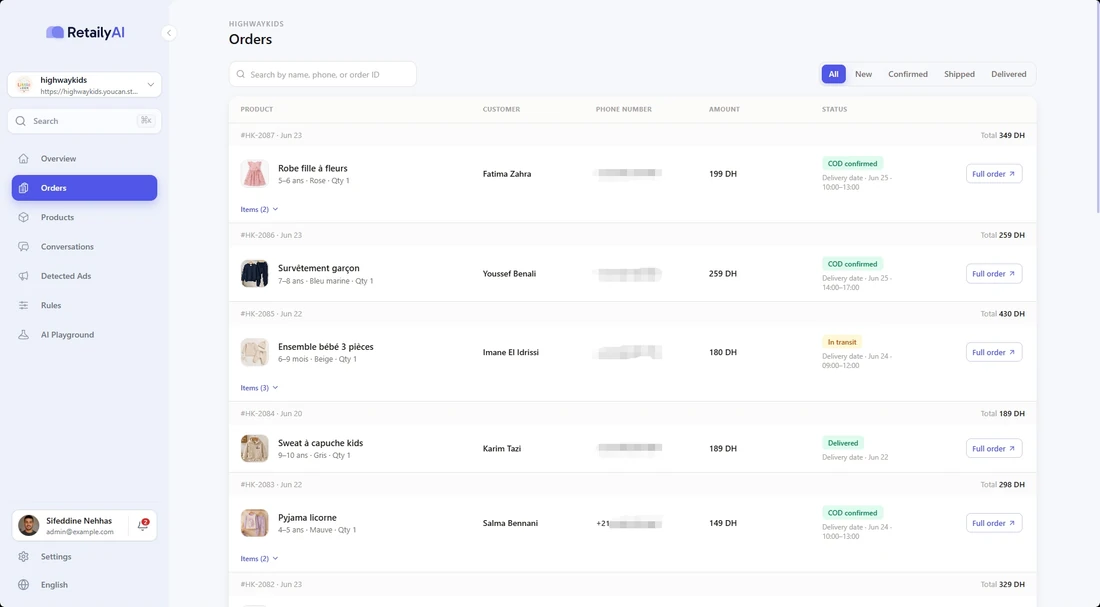Click the Orders clipboard icon in sidebar

tap(24, 188)
